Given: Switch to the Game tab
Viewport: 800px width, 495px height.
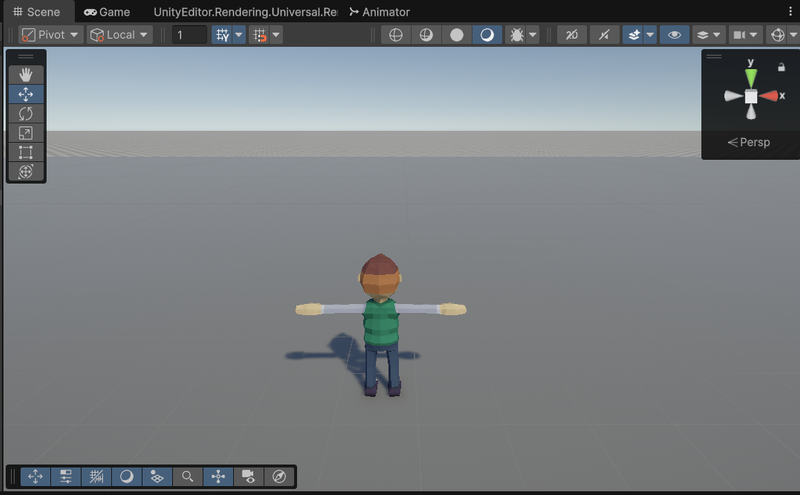Looking at the screenshot, I should [107, 12].
